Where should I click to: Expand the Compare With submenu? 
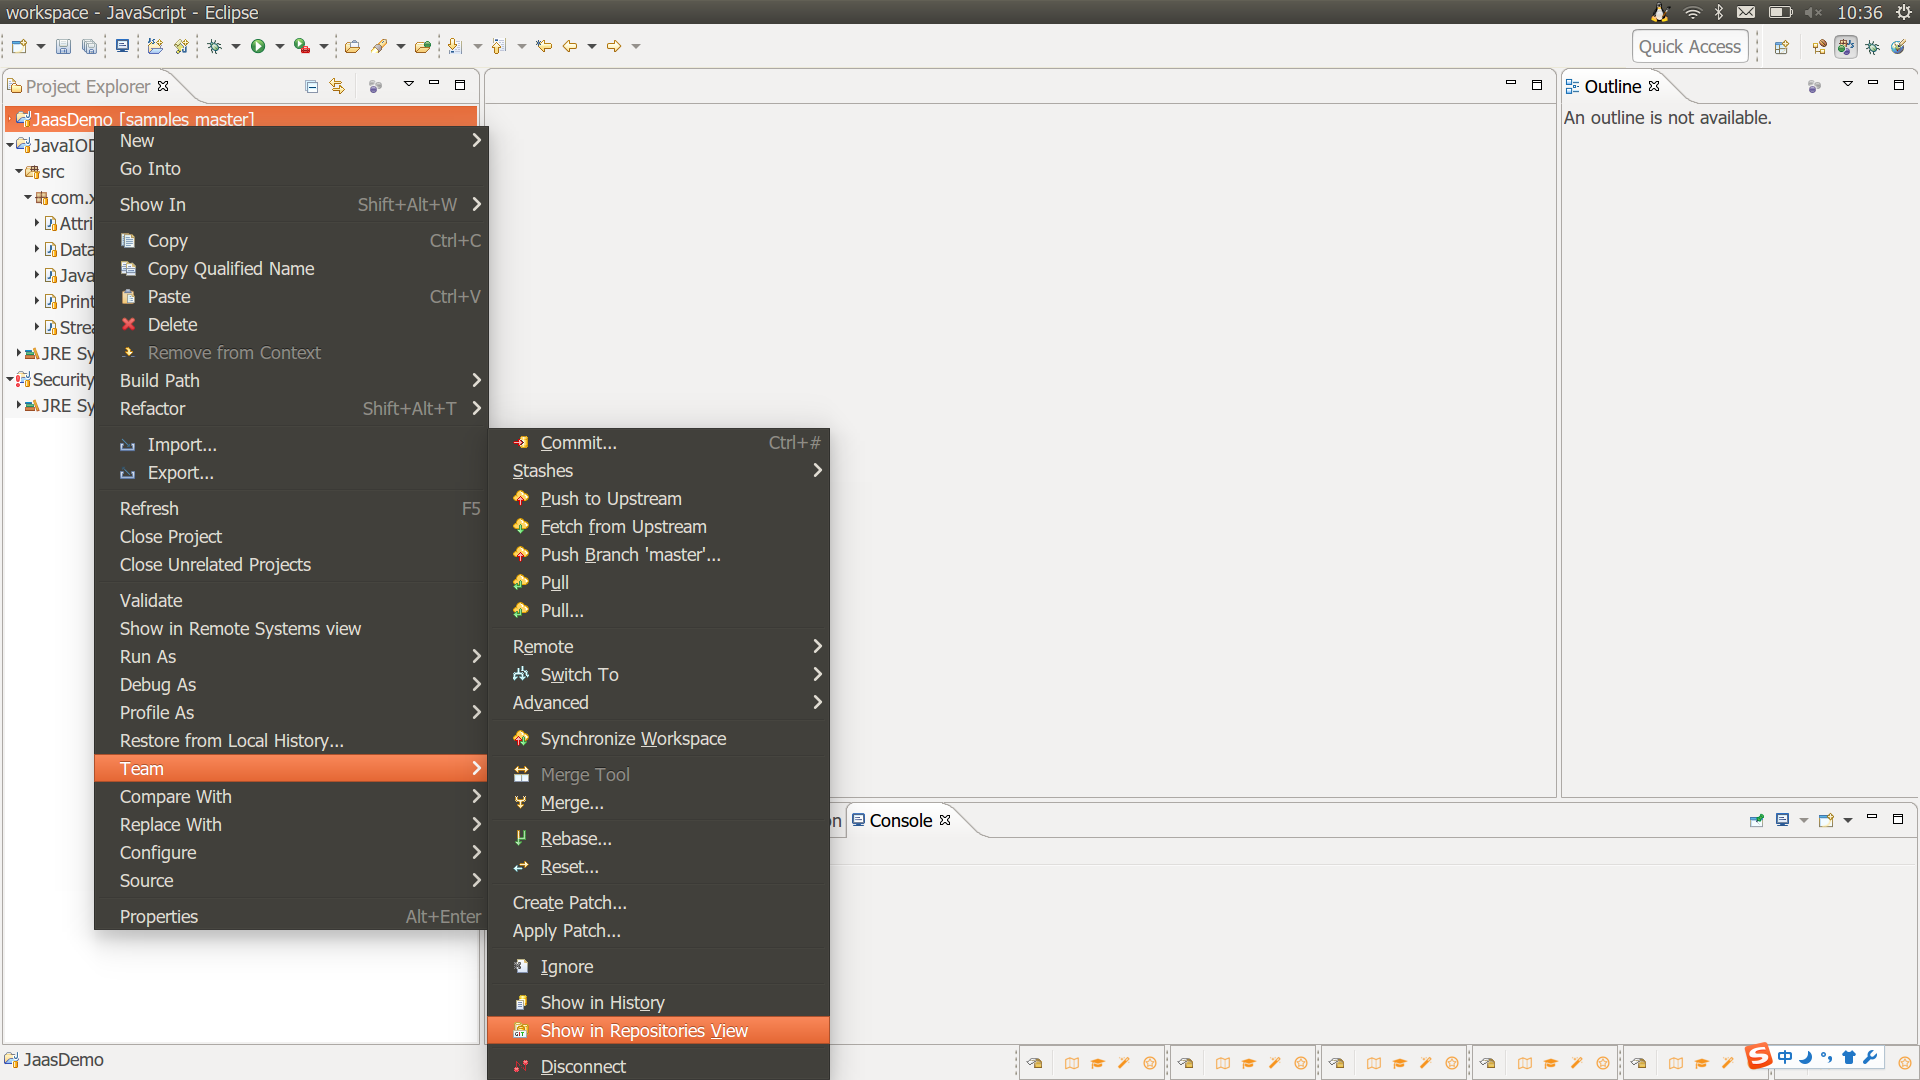291,797
